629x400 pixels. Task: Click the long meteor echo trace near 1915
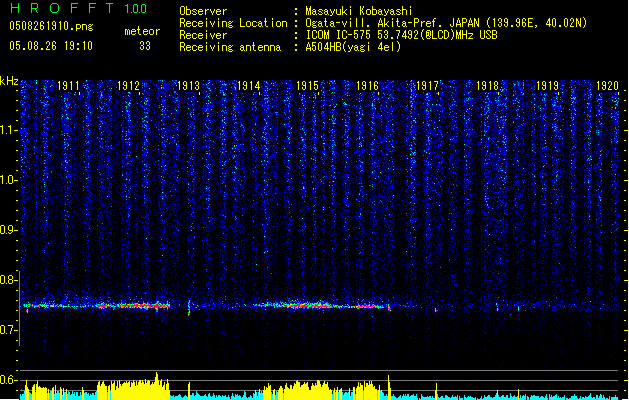click(x=321, y=305)
